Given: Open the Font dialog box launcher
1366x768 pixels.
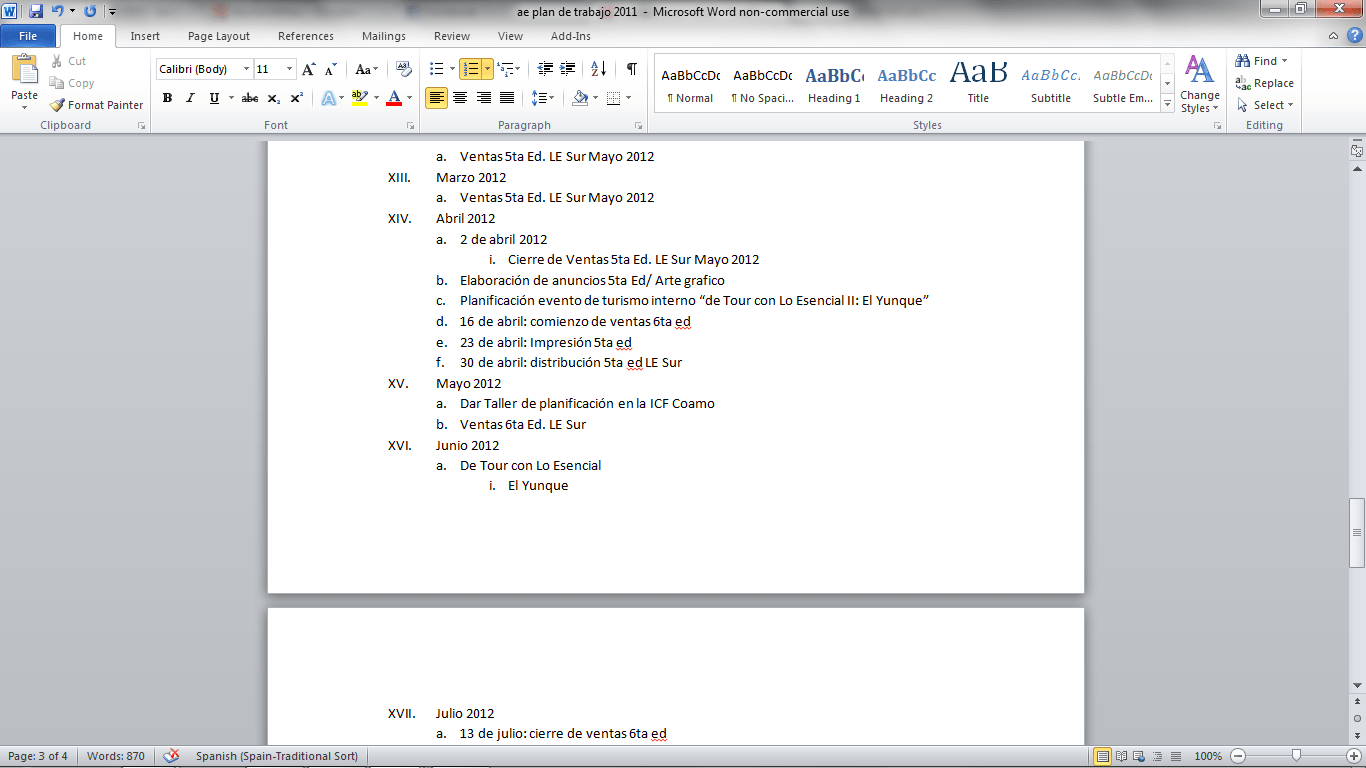Looking at the screenshot, I should coord(411,126).
